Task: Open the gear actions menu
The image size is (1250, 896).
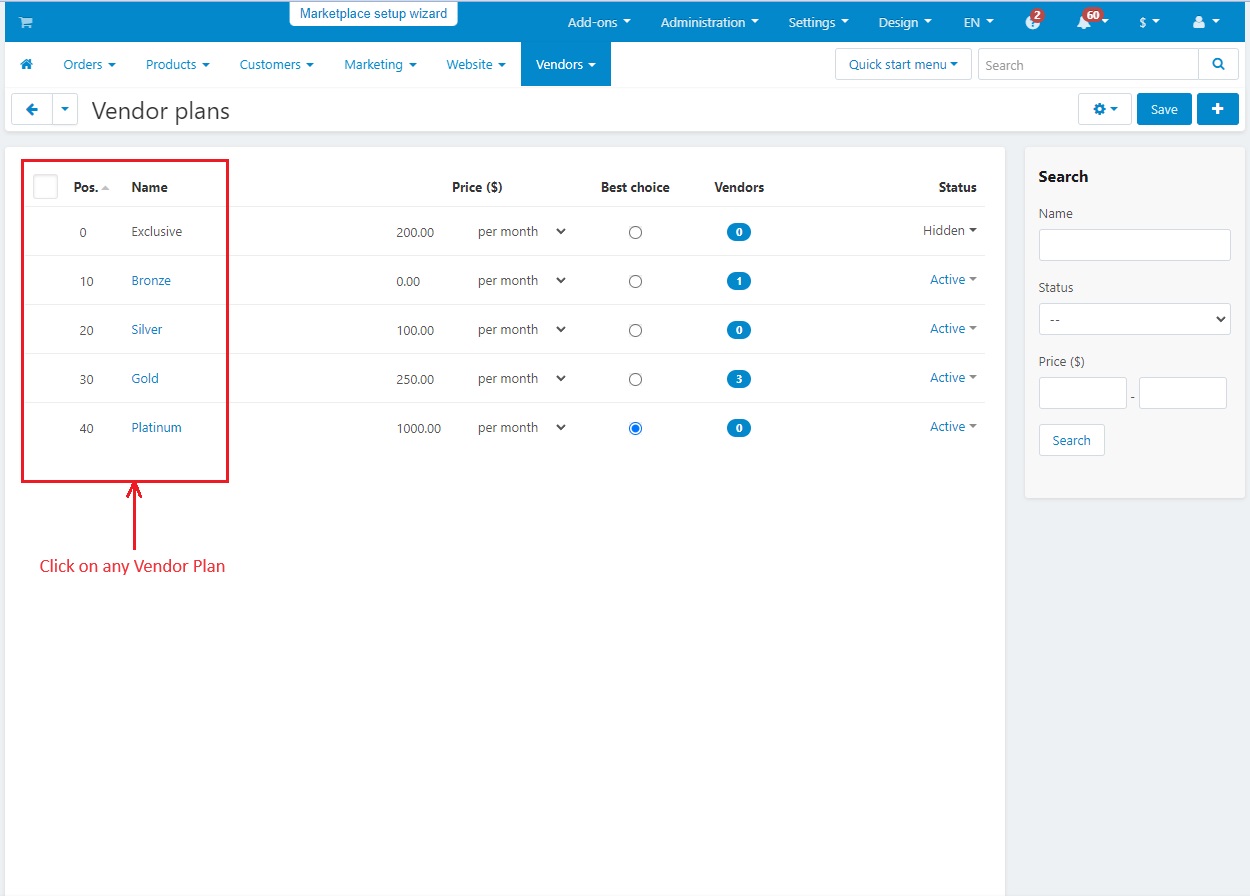Action: 1104,109
